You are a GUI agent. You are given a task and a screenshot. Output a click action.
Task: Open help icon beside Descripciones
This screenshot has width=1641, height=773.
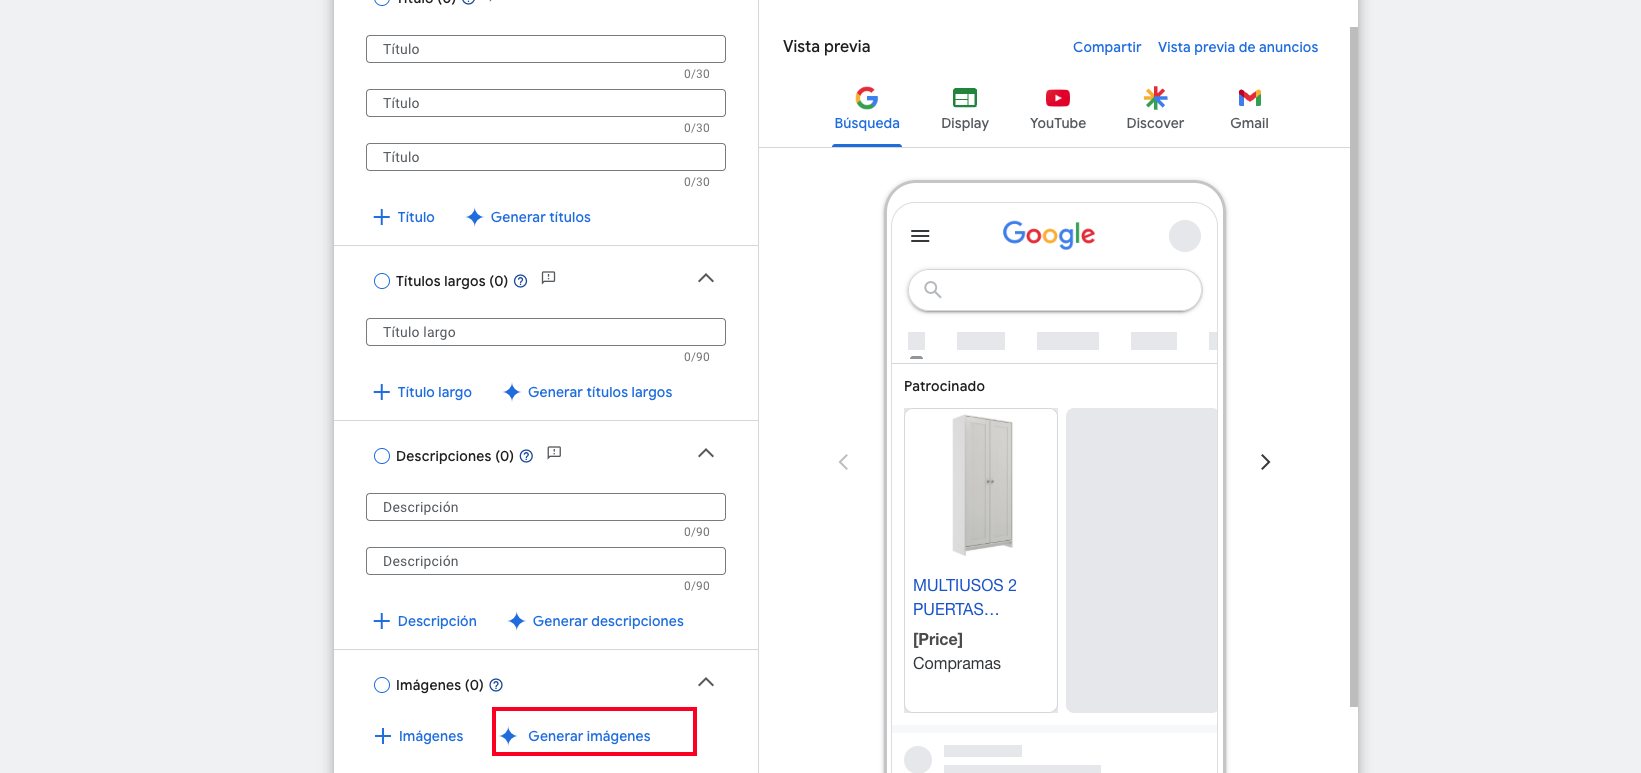[x=526, y=456]
